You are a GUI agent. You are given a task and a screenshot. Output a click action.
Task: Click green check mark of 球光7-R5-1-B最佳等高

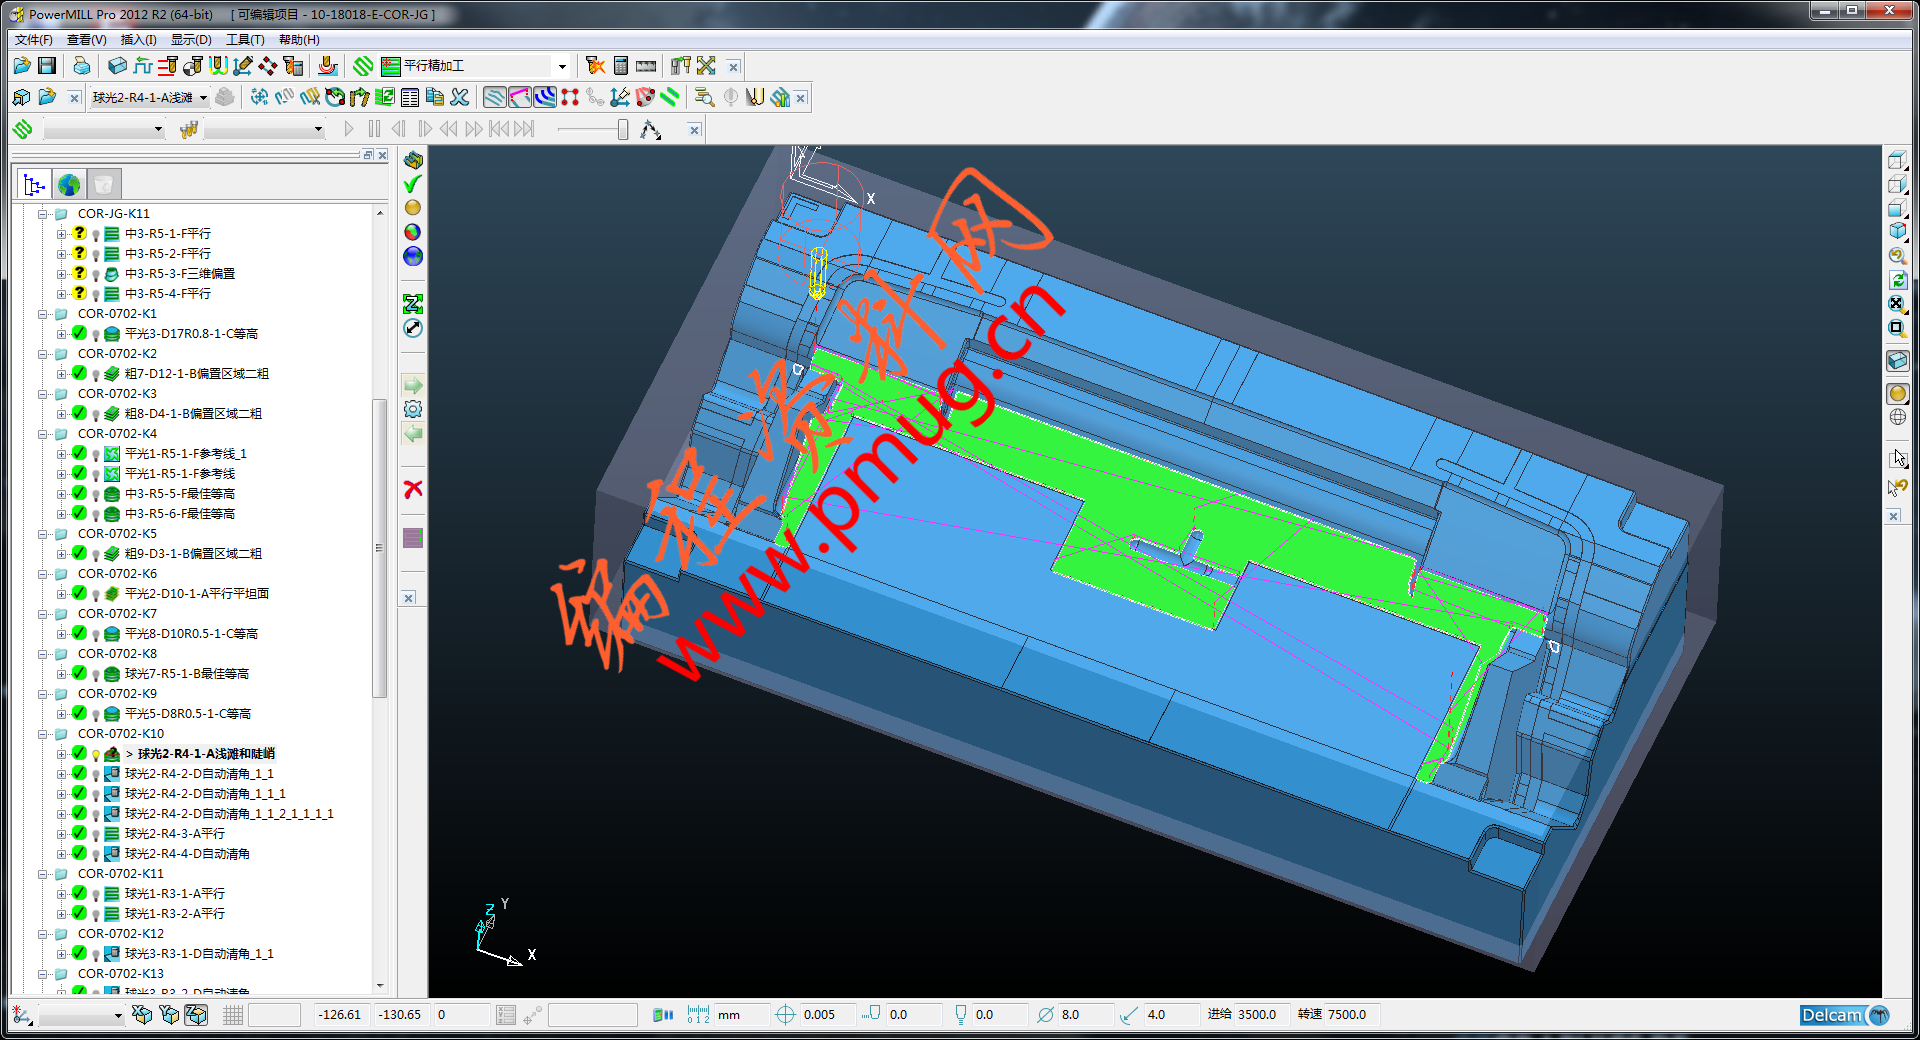pyautogui.click(x=79, y=673)
